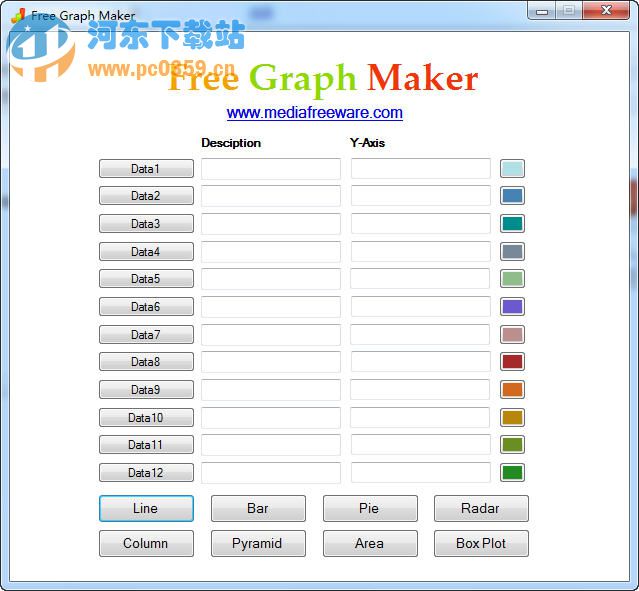This screenshot has height=591, width=639.
Task: Open the teal color swatch for Data3
Action: point(512,223)
